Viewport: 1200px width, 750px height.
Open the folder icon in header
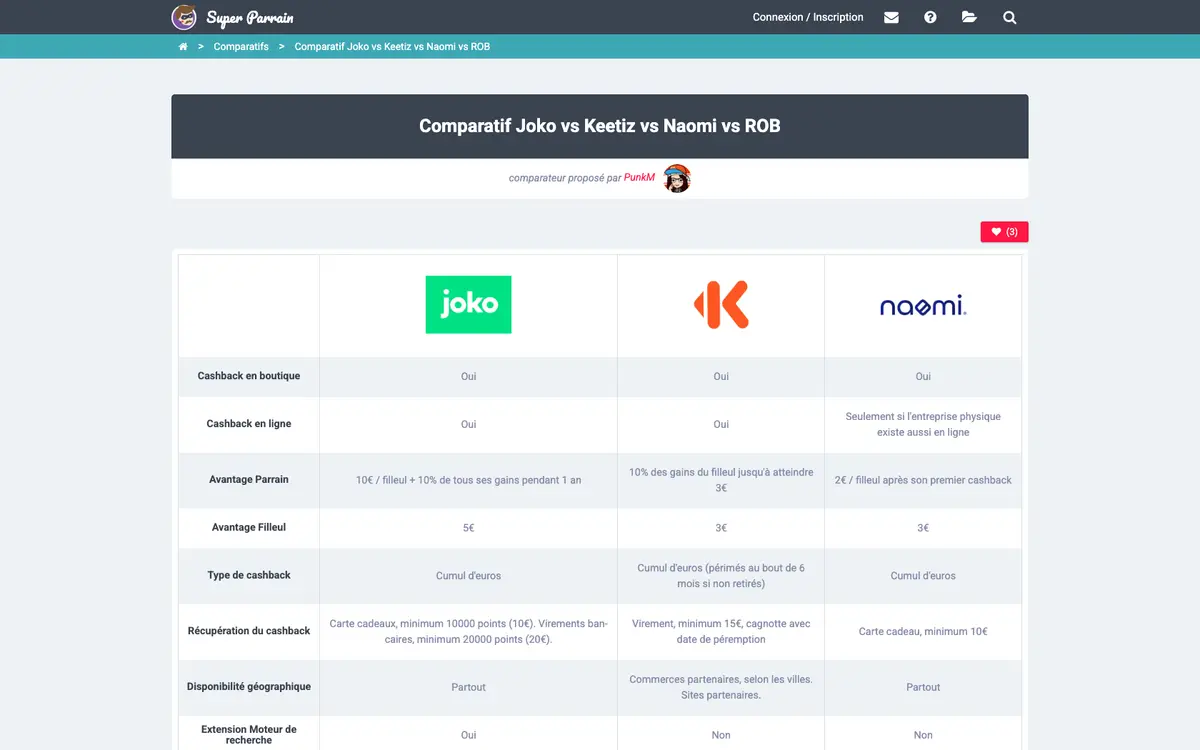click(969, 17)
